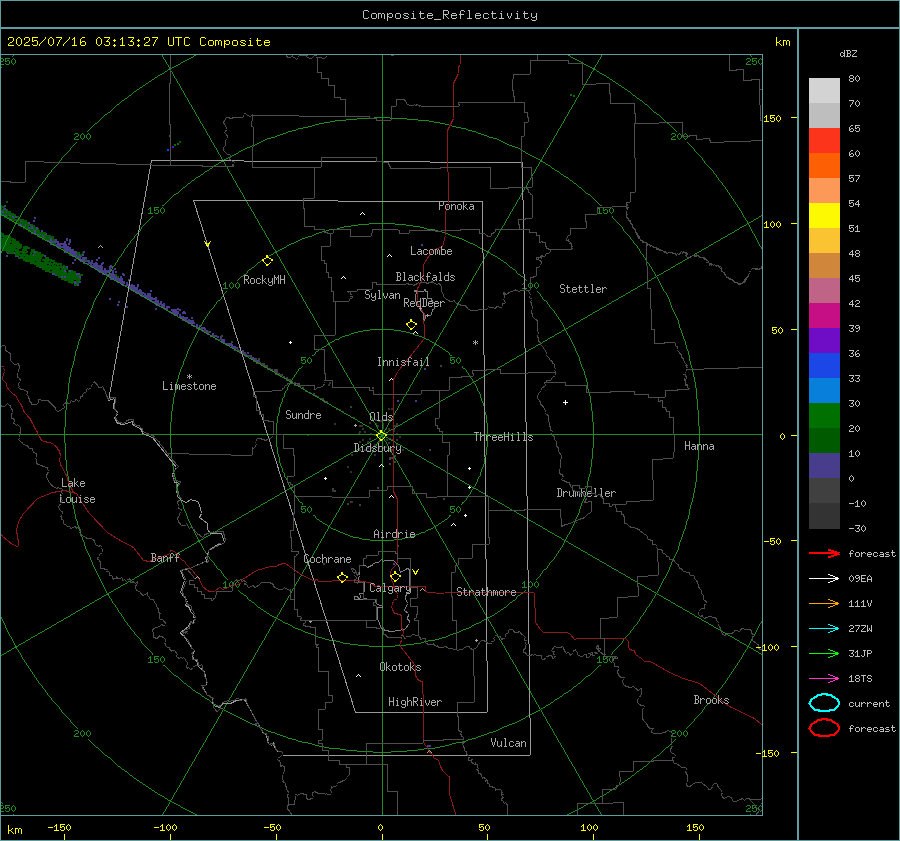Click the red forecast arrow in legend

824,553
